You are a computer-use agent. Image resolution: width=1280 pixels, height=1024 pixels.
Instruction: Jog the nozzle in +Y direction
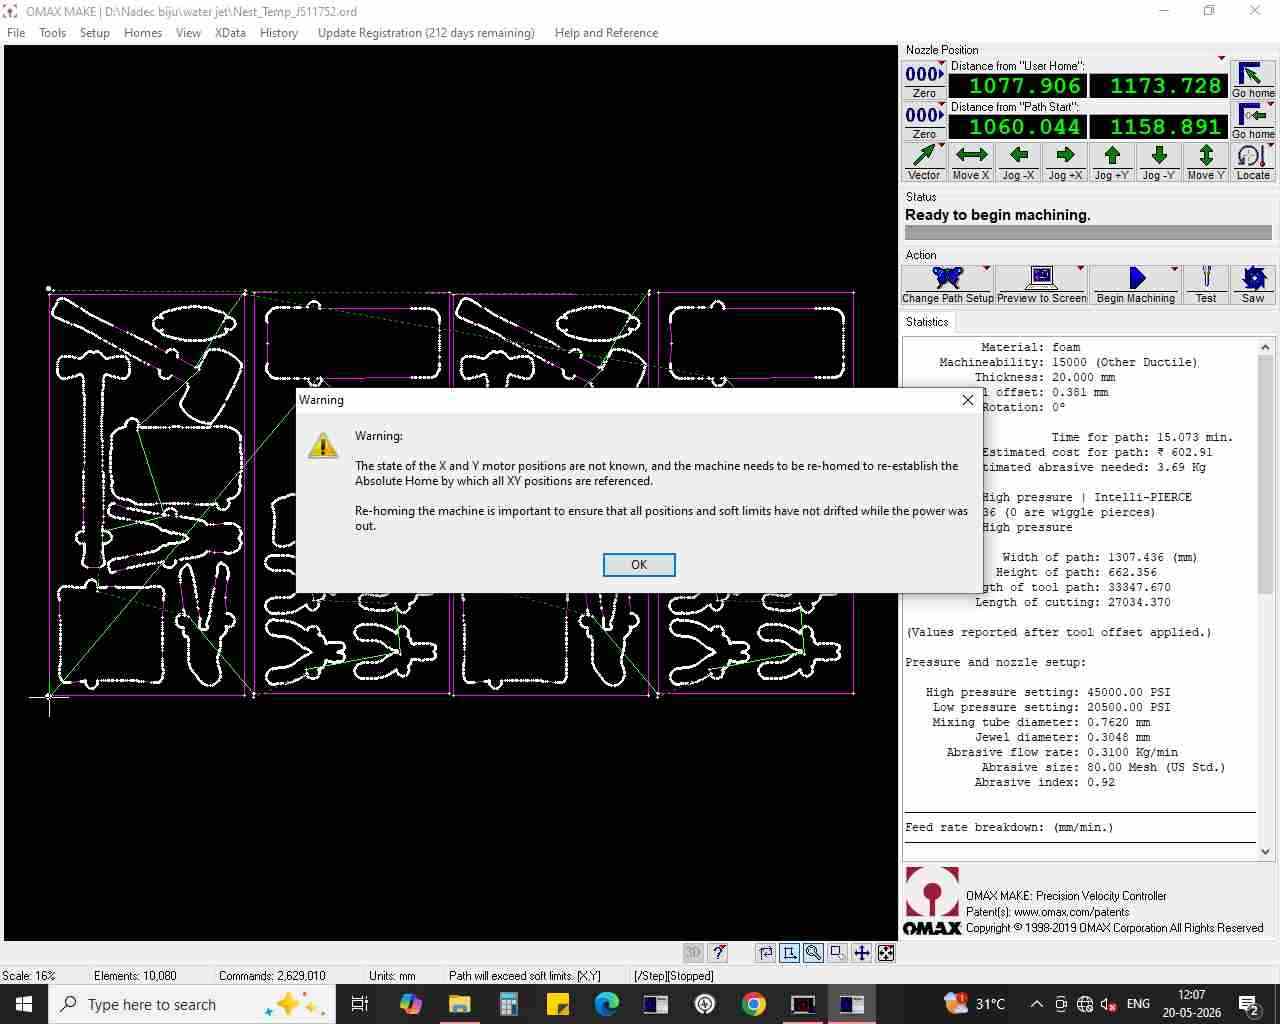coord(1112,163)
